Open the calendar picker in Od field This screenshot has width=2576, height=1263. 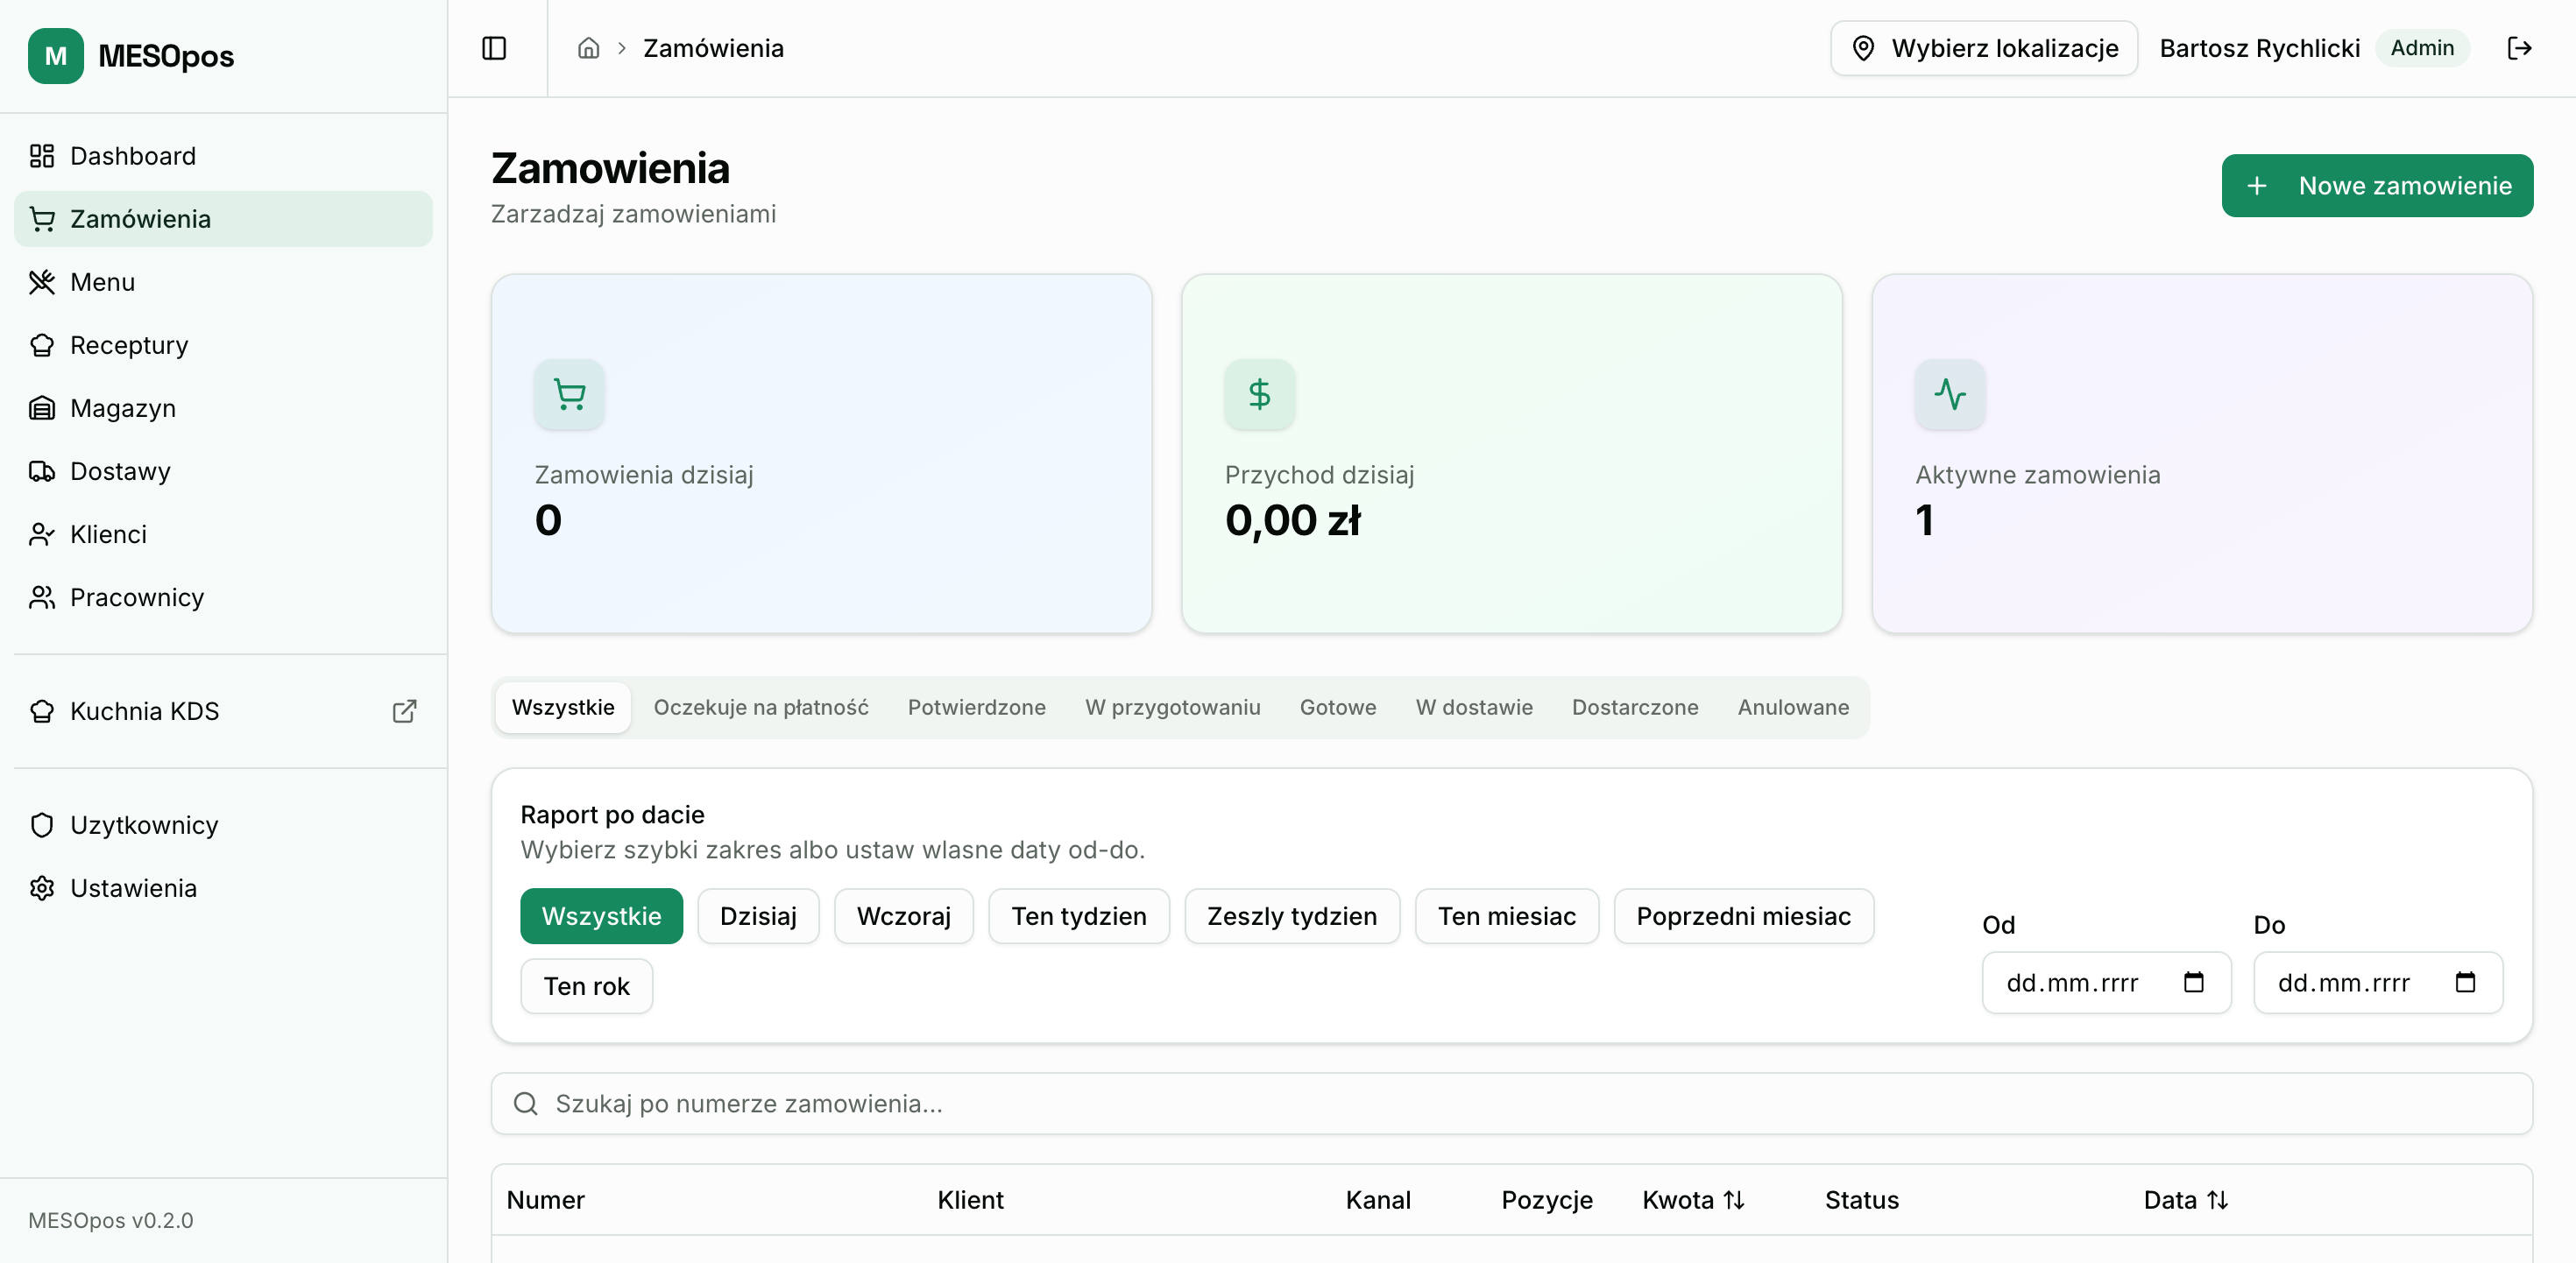coord(2193,982)
